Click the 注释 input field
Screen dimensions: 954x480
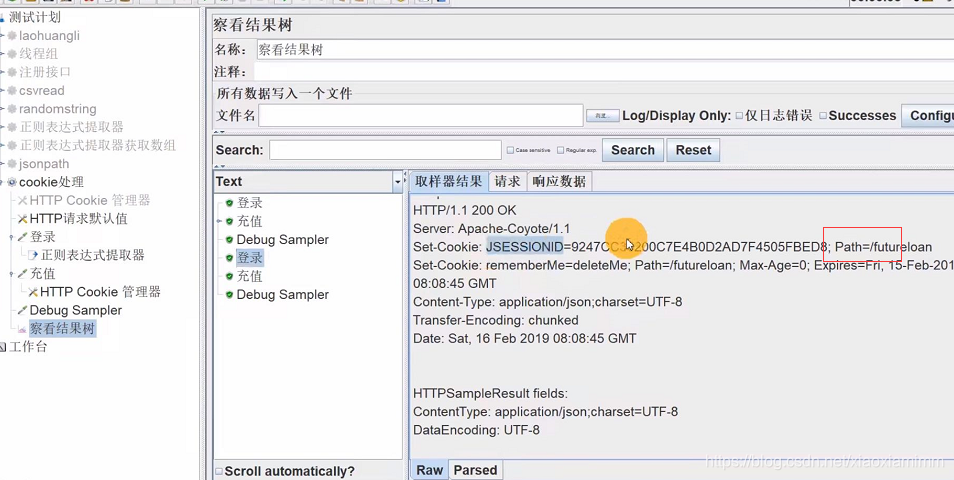point(603,72)
